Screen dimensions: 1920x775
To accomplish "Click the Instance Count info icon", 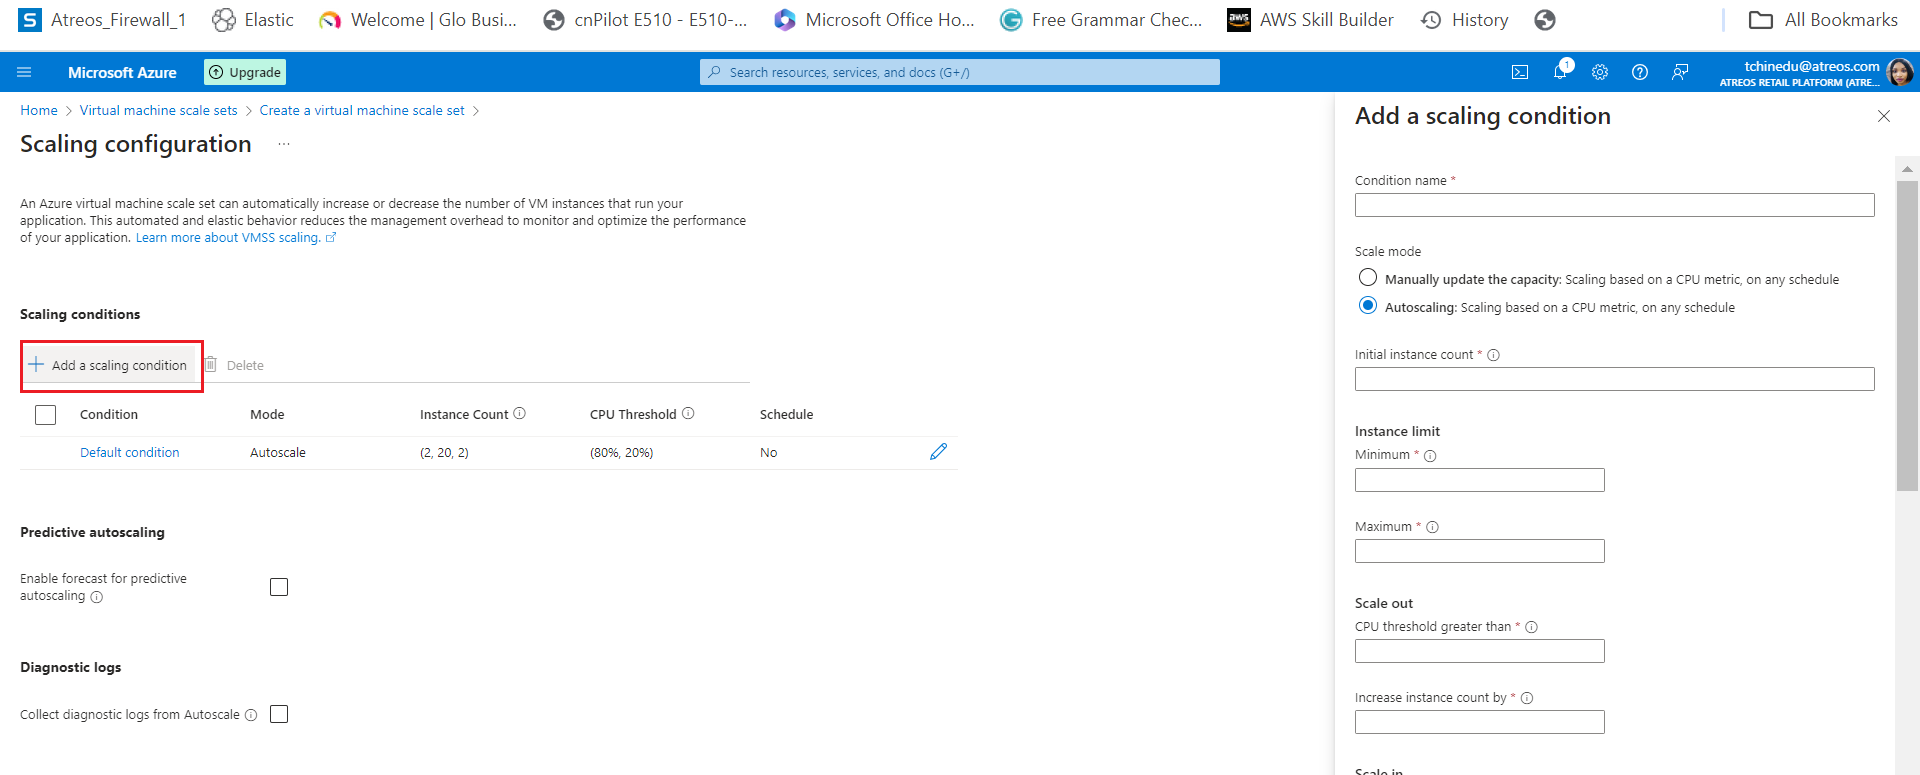I will point(520,414).
